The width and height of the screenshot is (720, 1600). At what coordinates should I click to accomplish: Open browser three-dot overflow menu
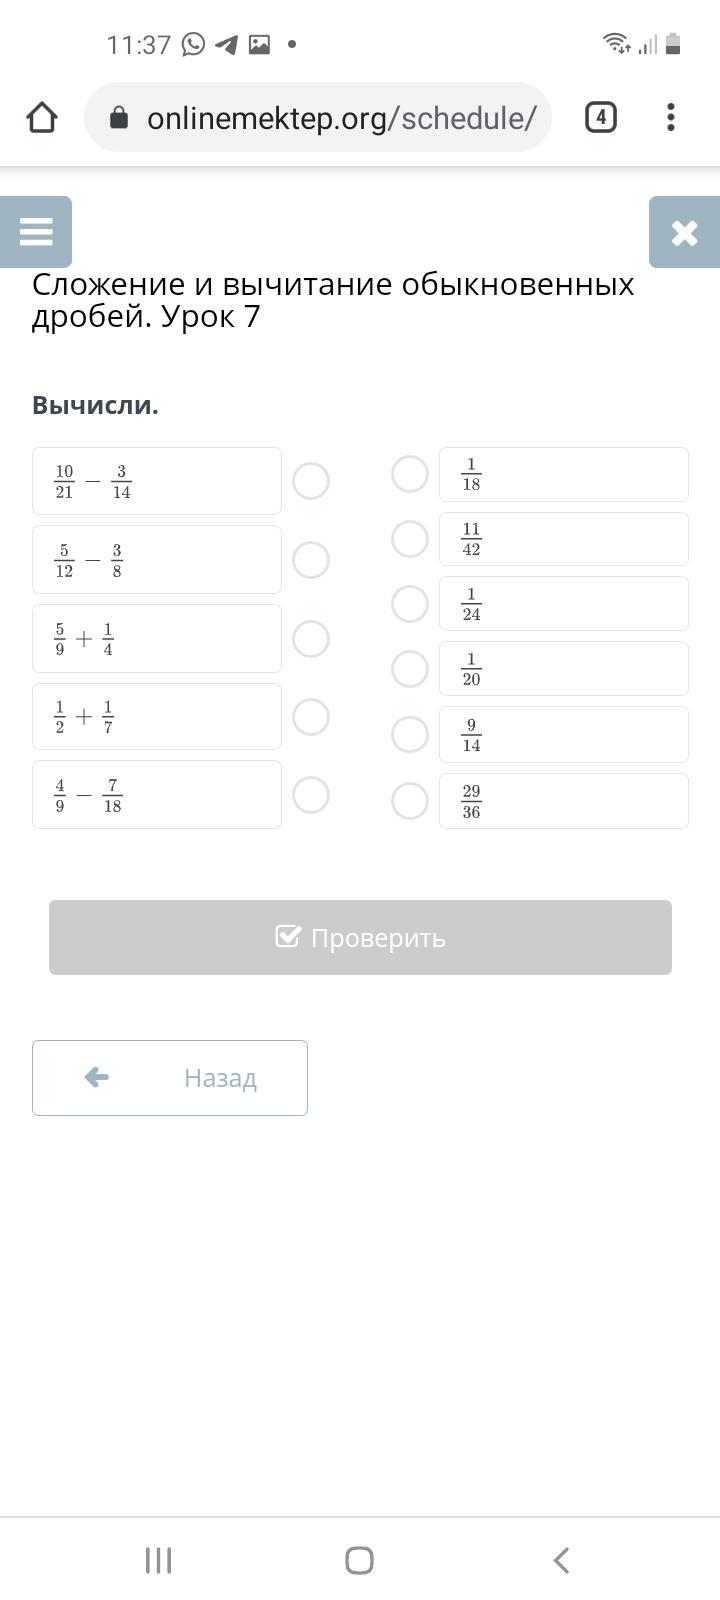[671, 118]
